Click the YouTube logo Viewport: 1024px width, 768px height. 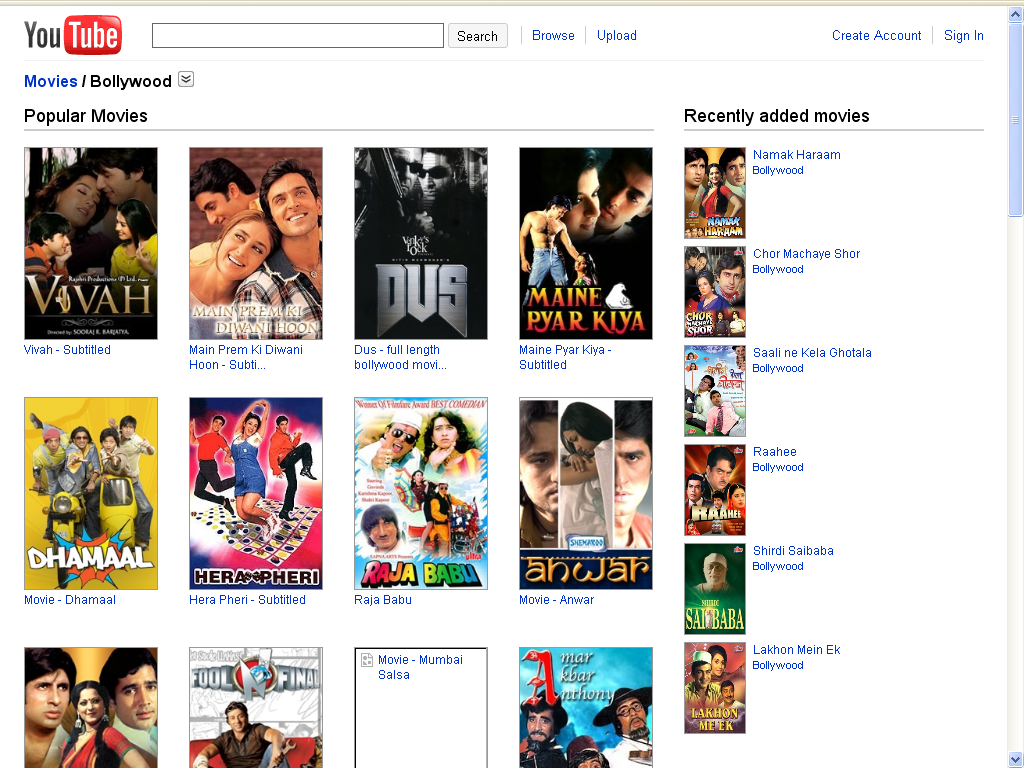[72, 35]
